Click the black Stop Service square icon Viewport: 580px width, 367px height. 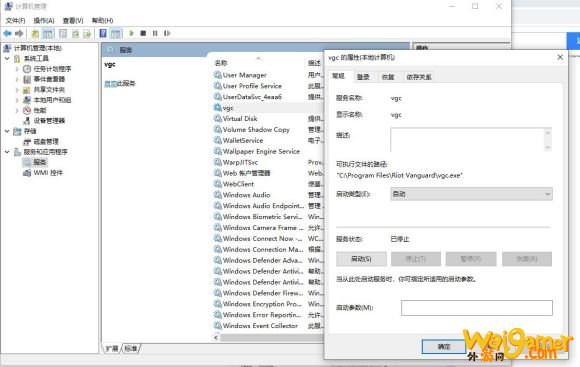[143, 33]
